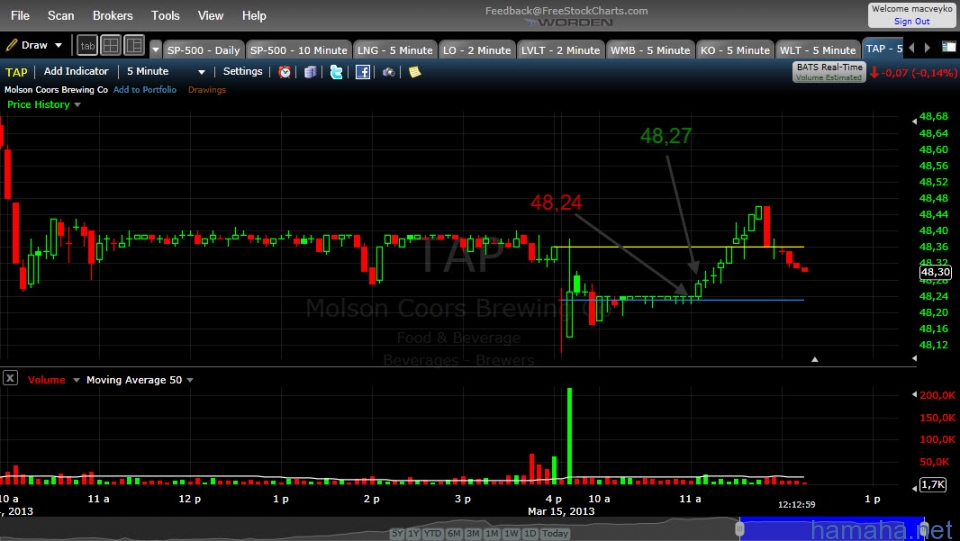Close the Volume pane with X
This screenshot has width=960, height=541.
coord(10,378)
